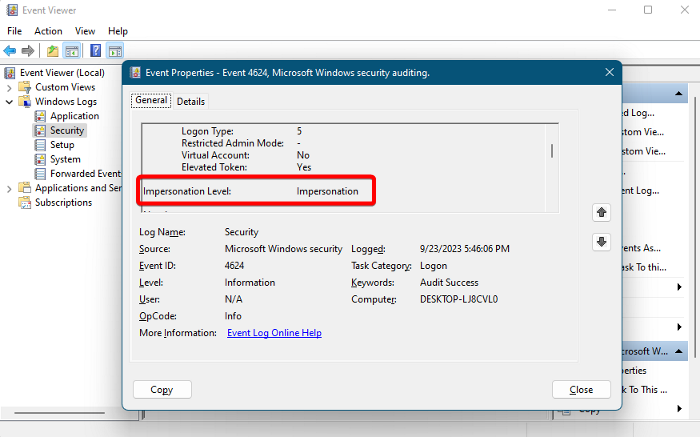The height and width of the screenshot is (437, 700).
Task: Click the Impersonation Level value text
Action: pyautogui.click(x=327, y=191)
